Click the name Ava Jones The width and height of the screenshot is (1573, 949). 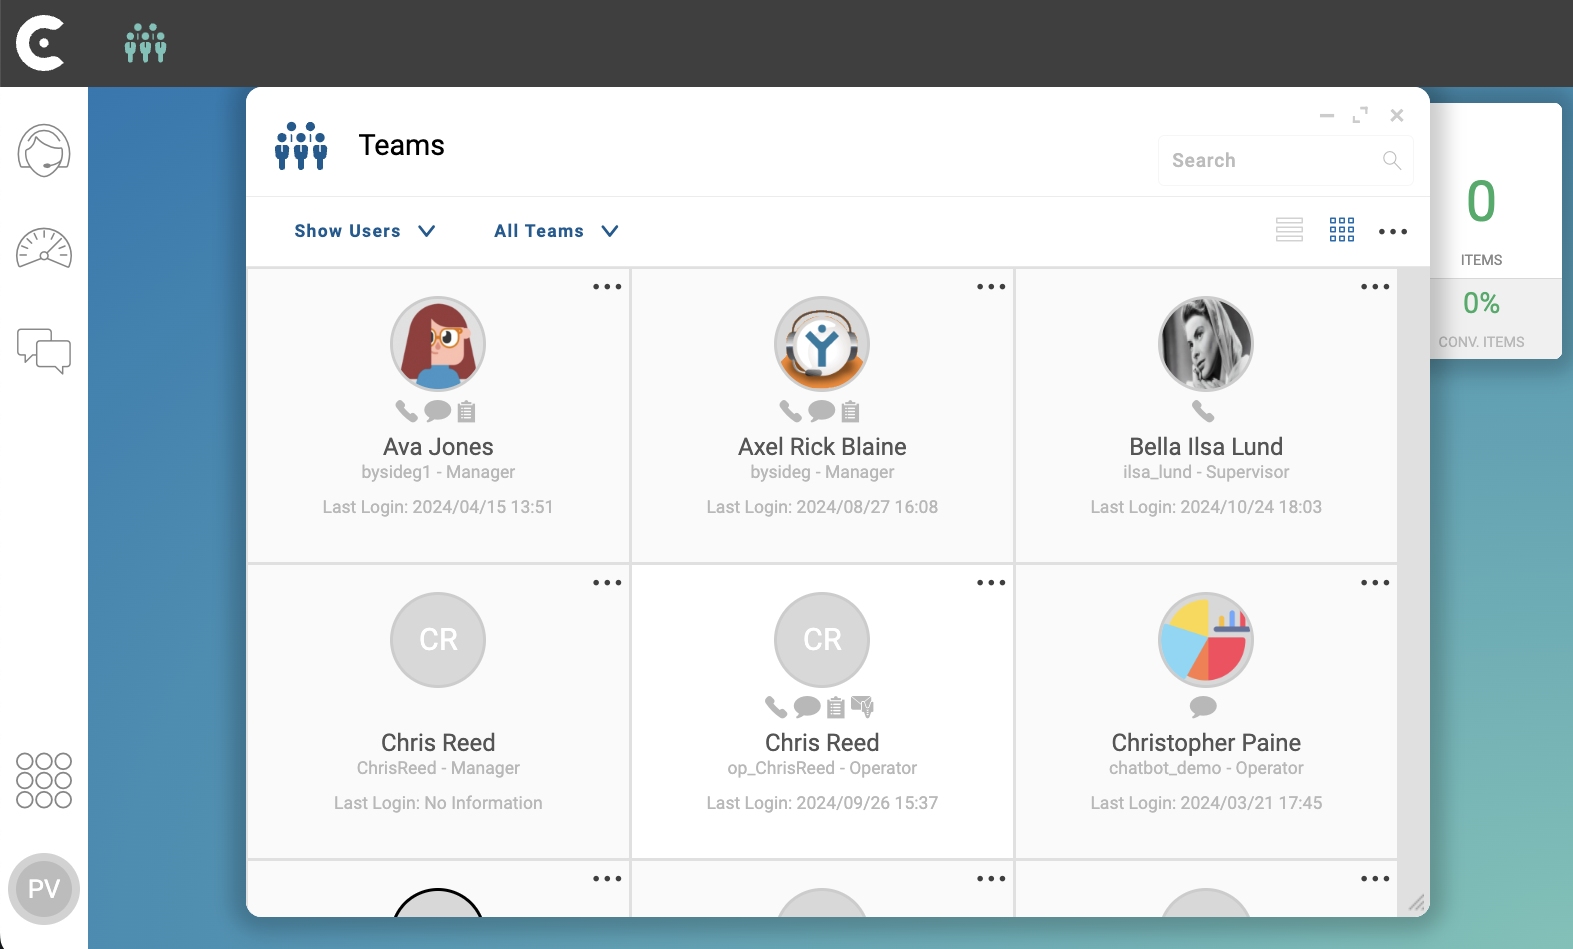click(438, 447)
